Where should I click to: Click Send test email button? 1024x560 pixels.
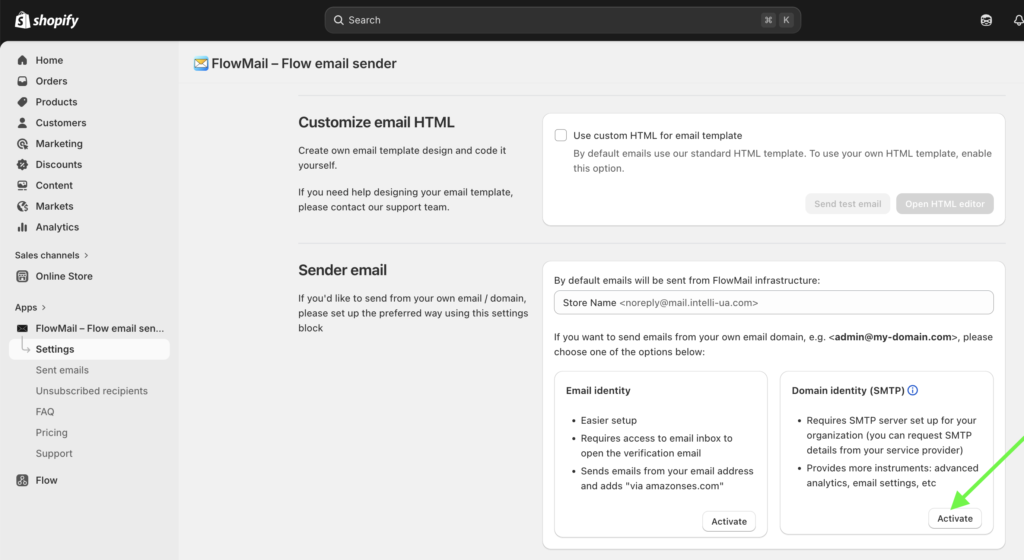tap(847, 204)
